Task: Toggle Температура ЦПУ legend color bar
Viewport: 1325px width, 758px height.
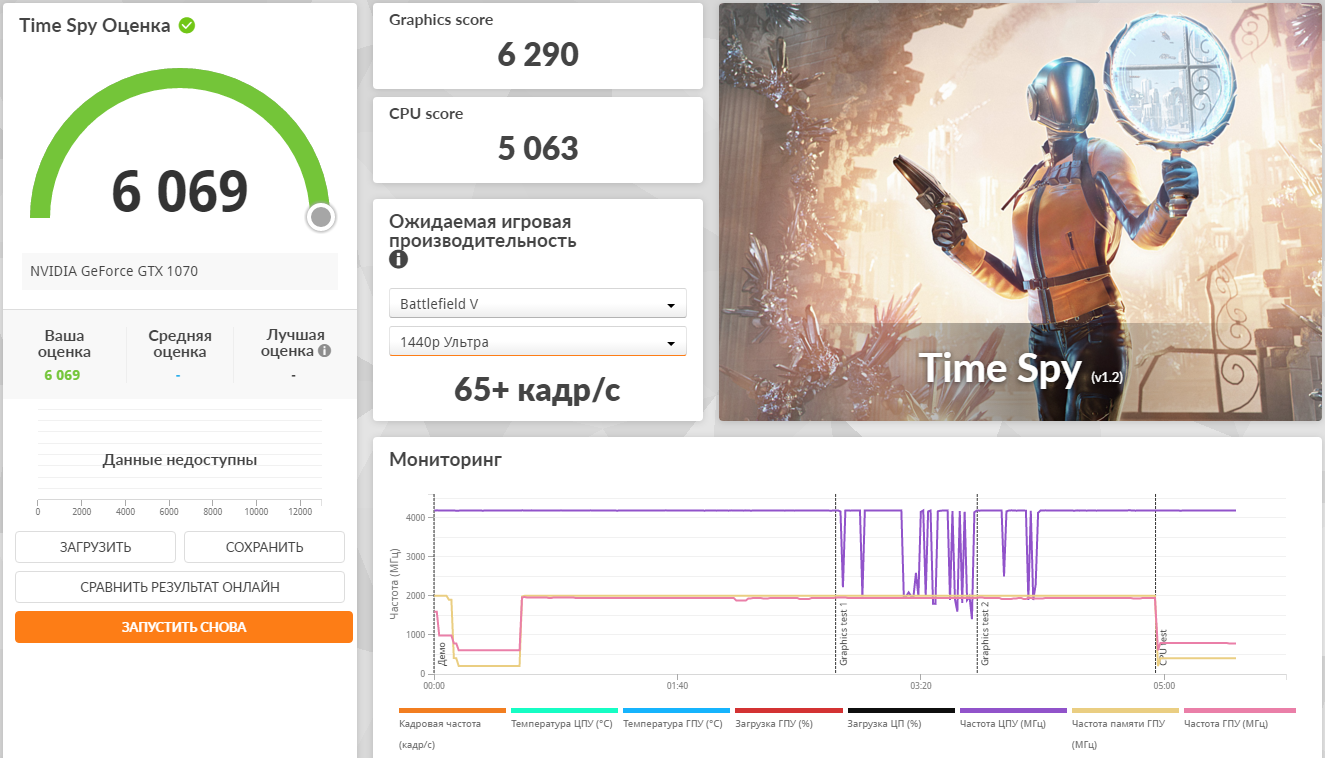Action: click(564, 710)
